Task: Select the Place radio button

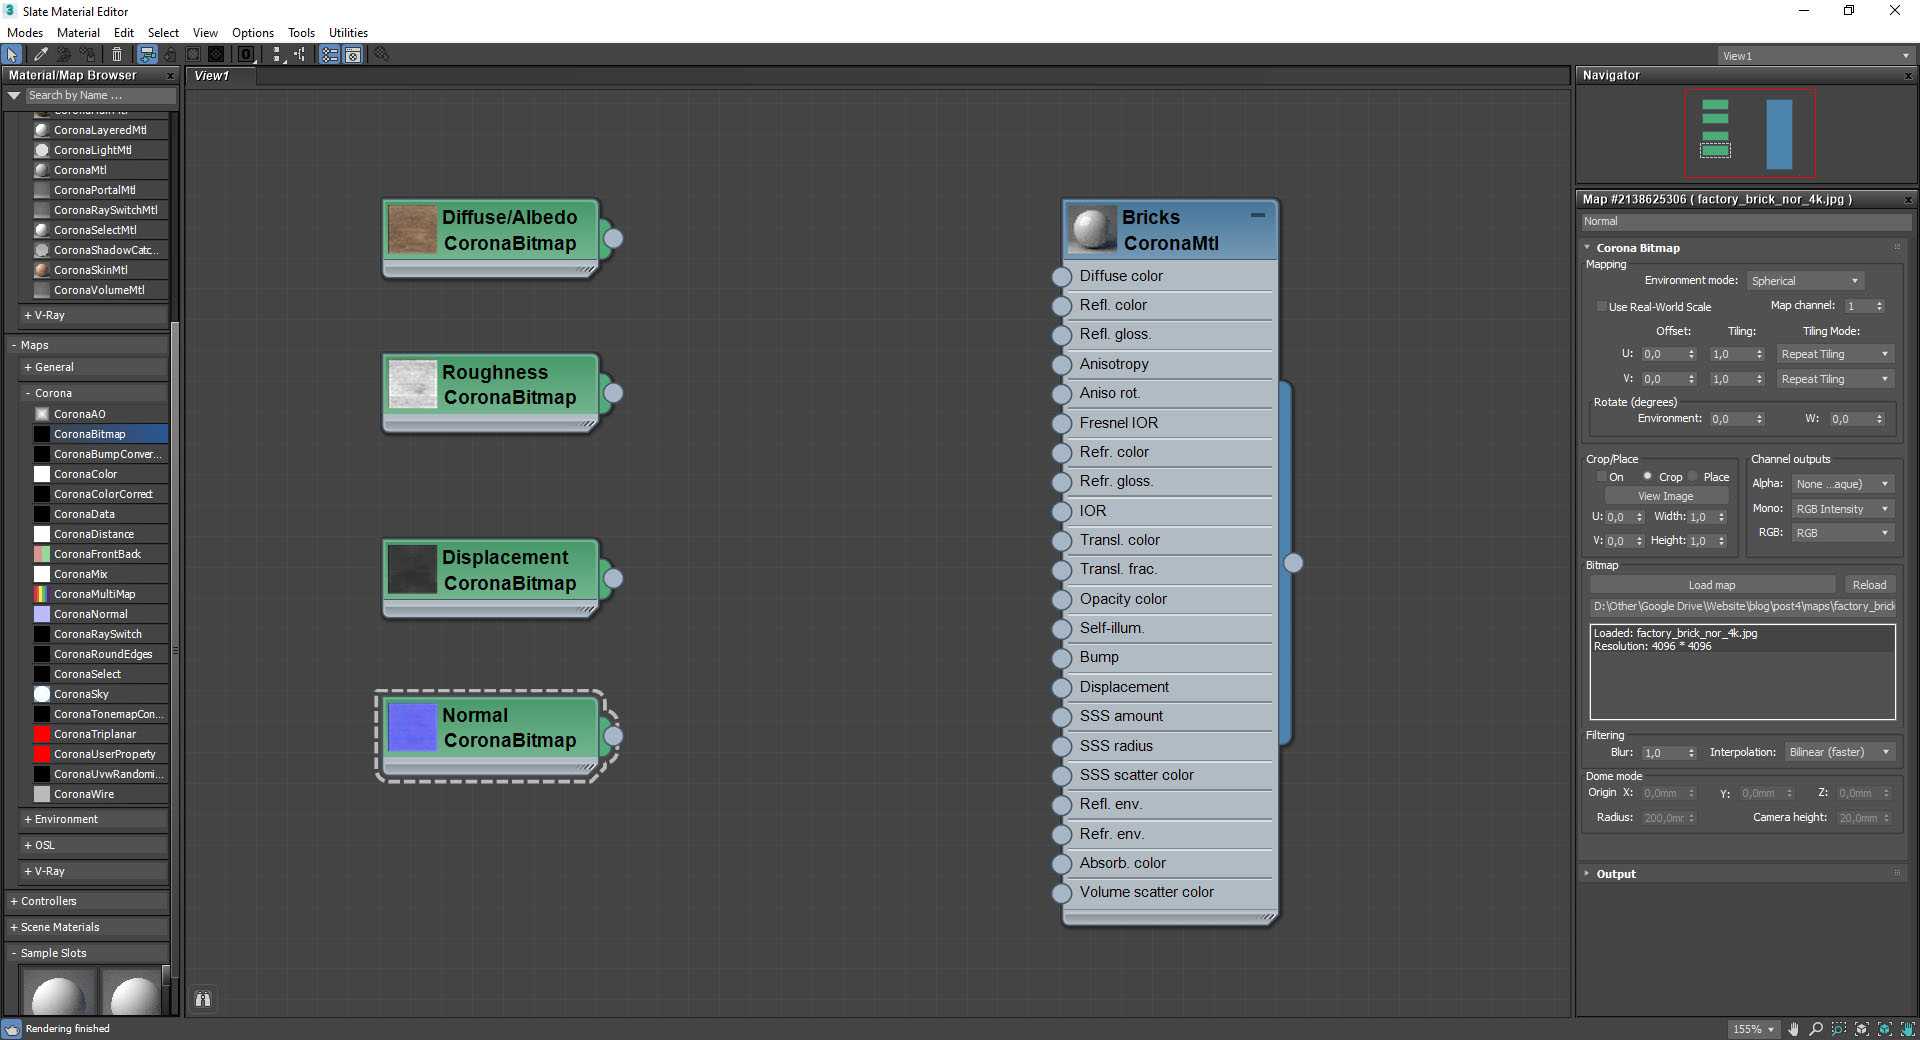Action: (x=1694, y=477)
